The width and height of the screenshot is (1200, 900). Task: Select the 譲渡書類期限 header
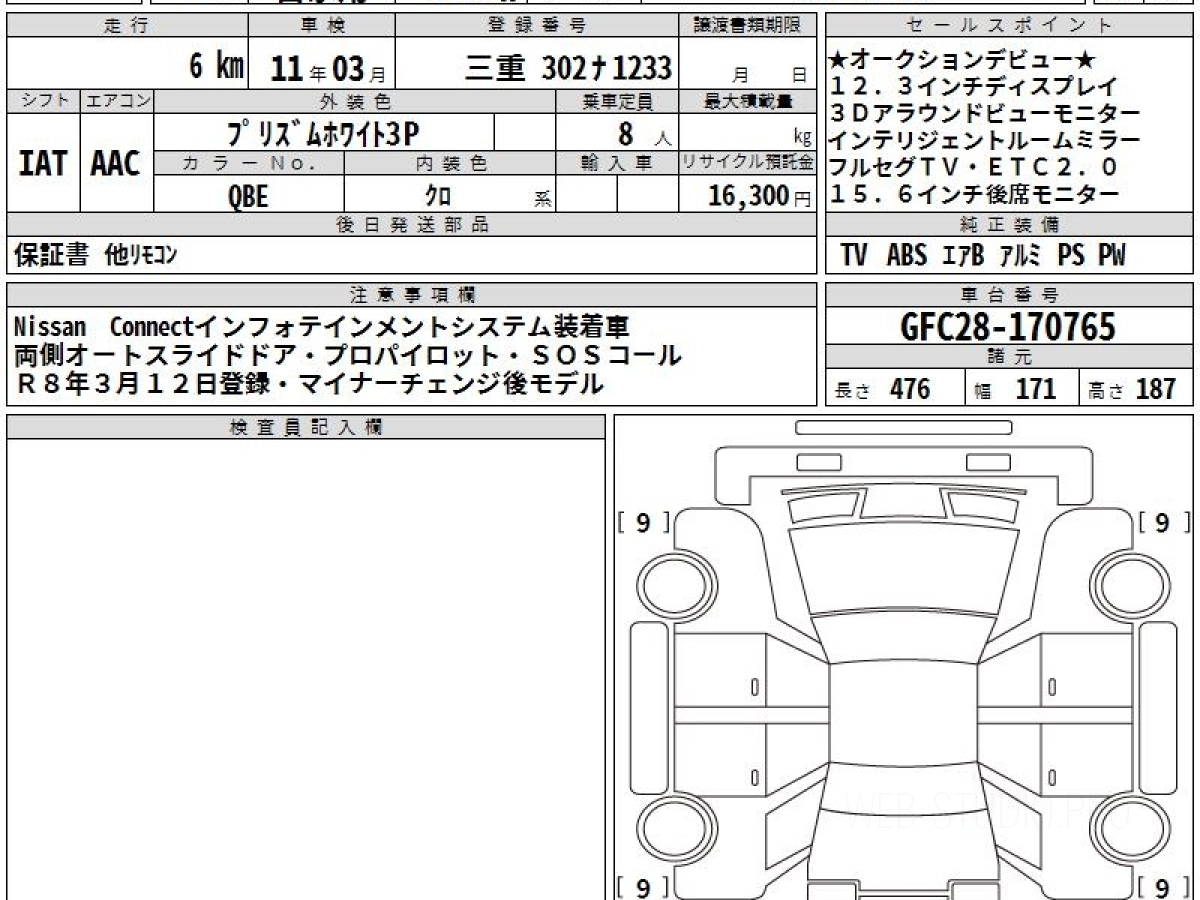click(x=747, y=26)
